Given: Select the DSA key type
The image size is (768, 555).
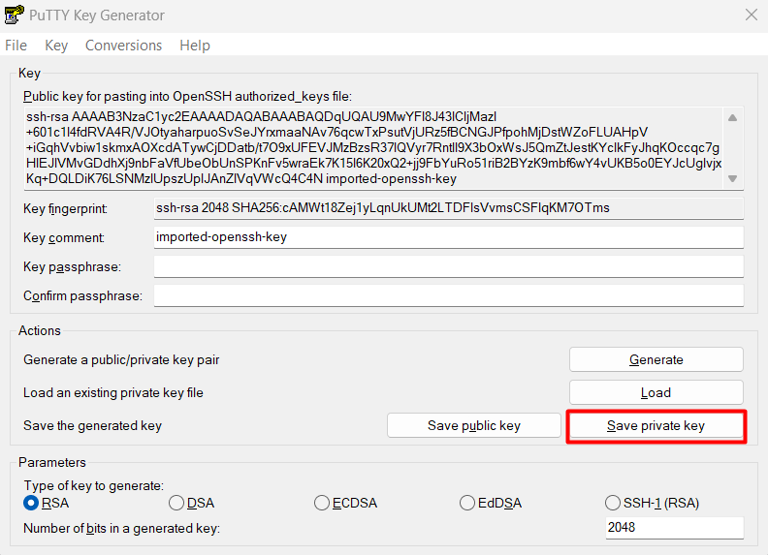Looking at the screenshot, I should click(192, 503).
